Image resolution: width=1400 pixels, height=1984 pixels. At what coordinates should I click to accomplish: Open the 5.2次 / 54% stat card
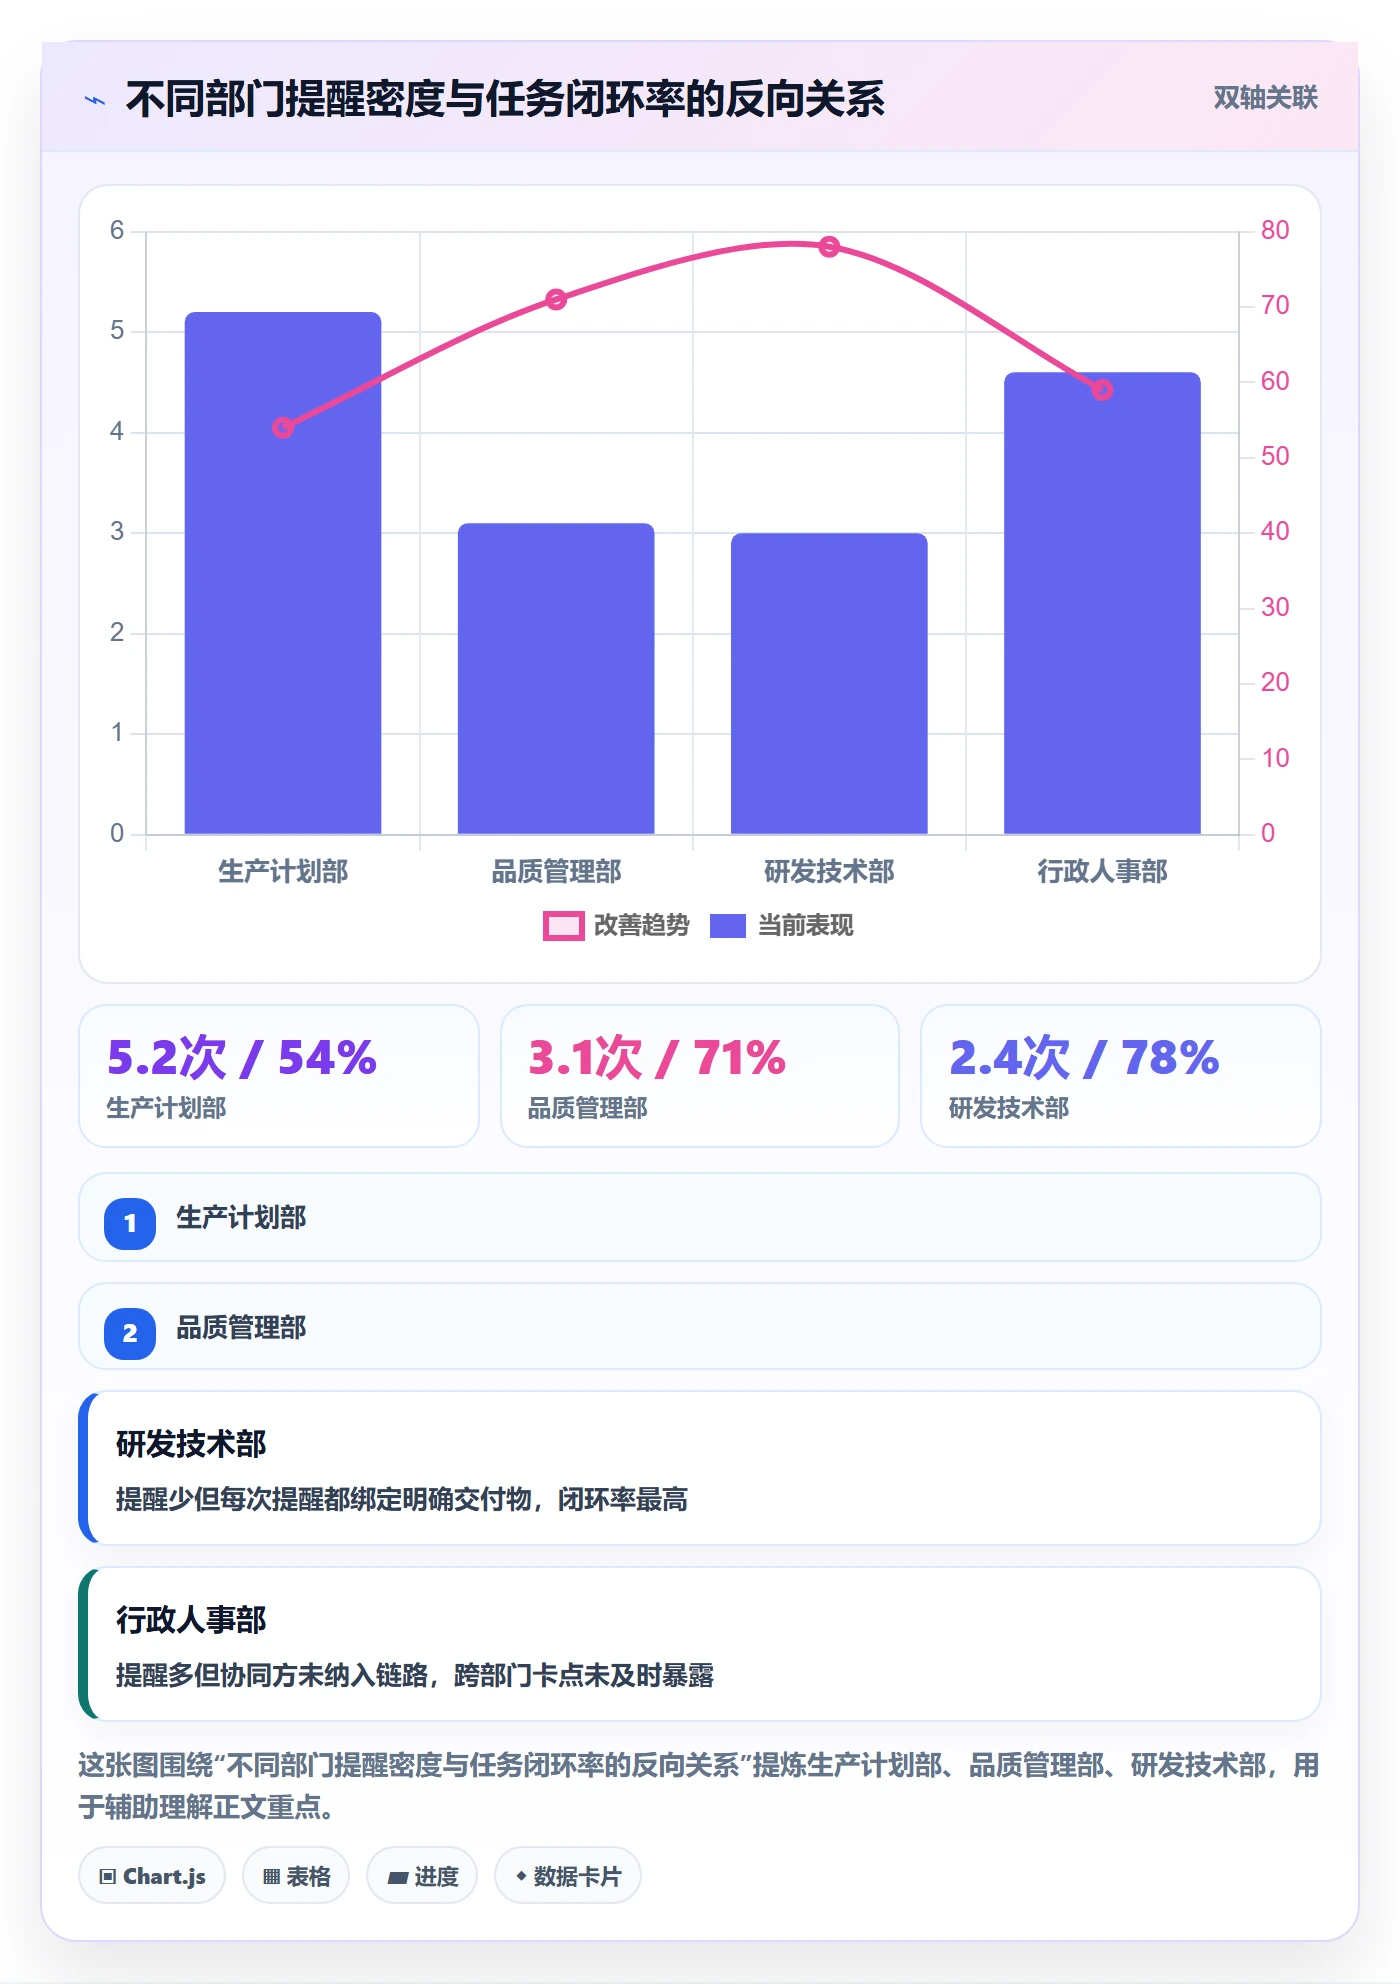point(279,1076)
